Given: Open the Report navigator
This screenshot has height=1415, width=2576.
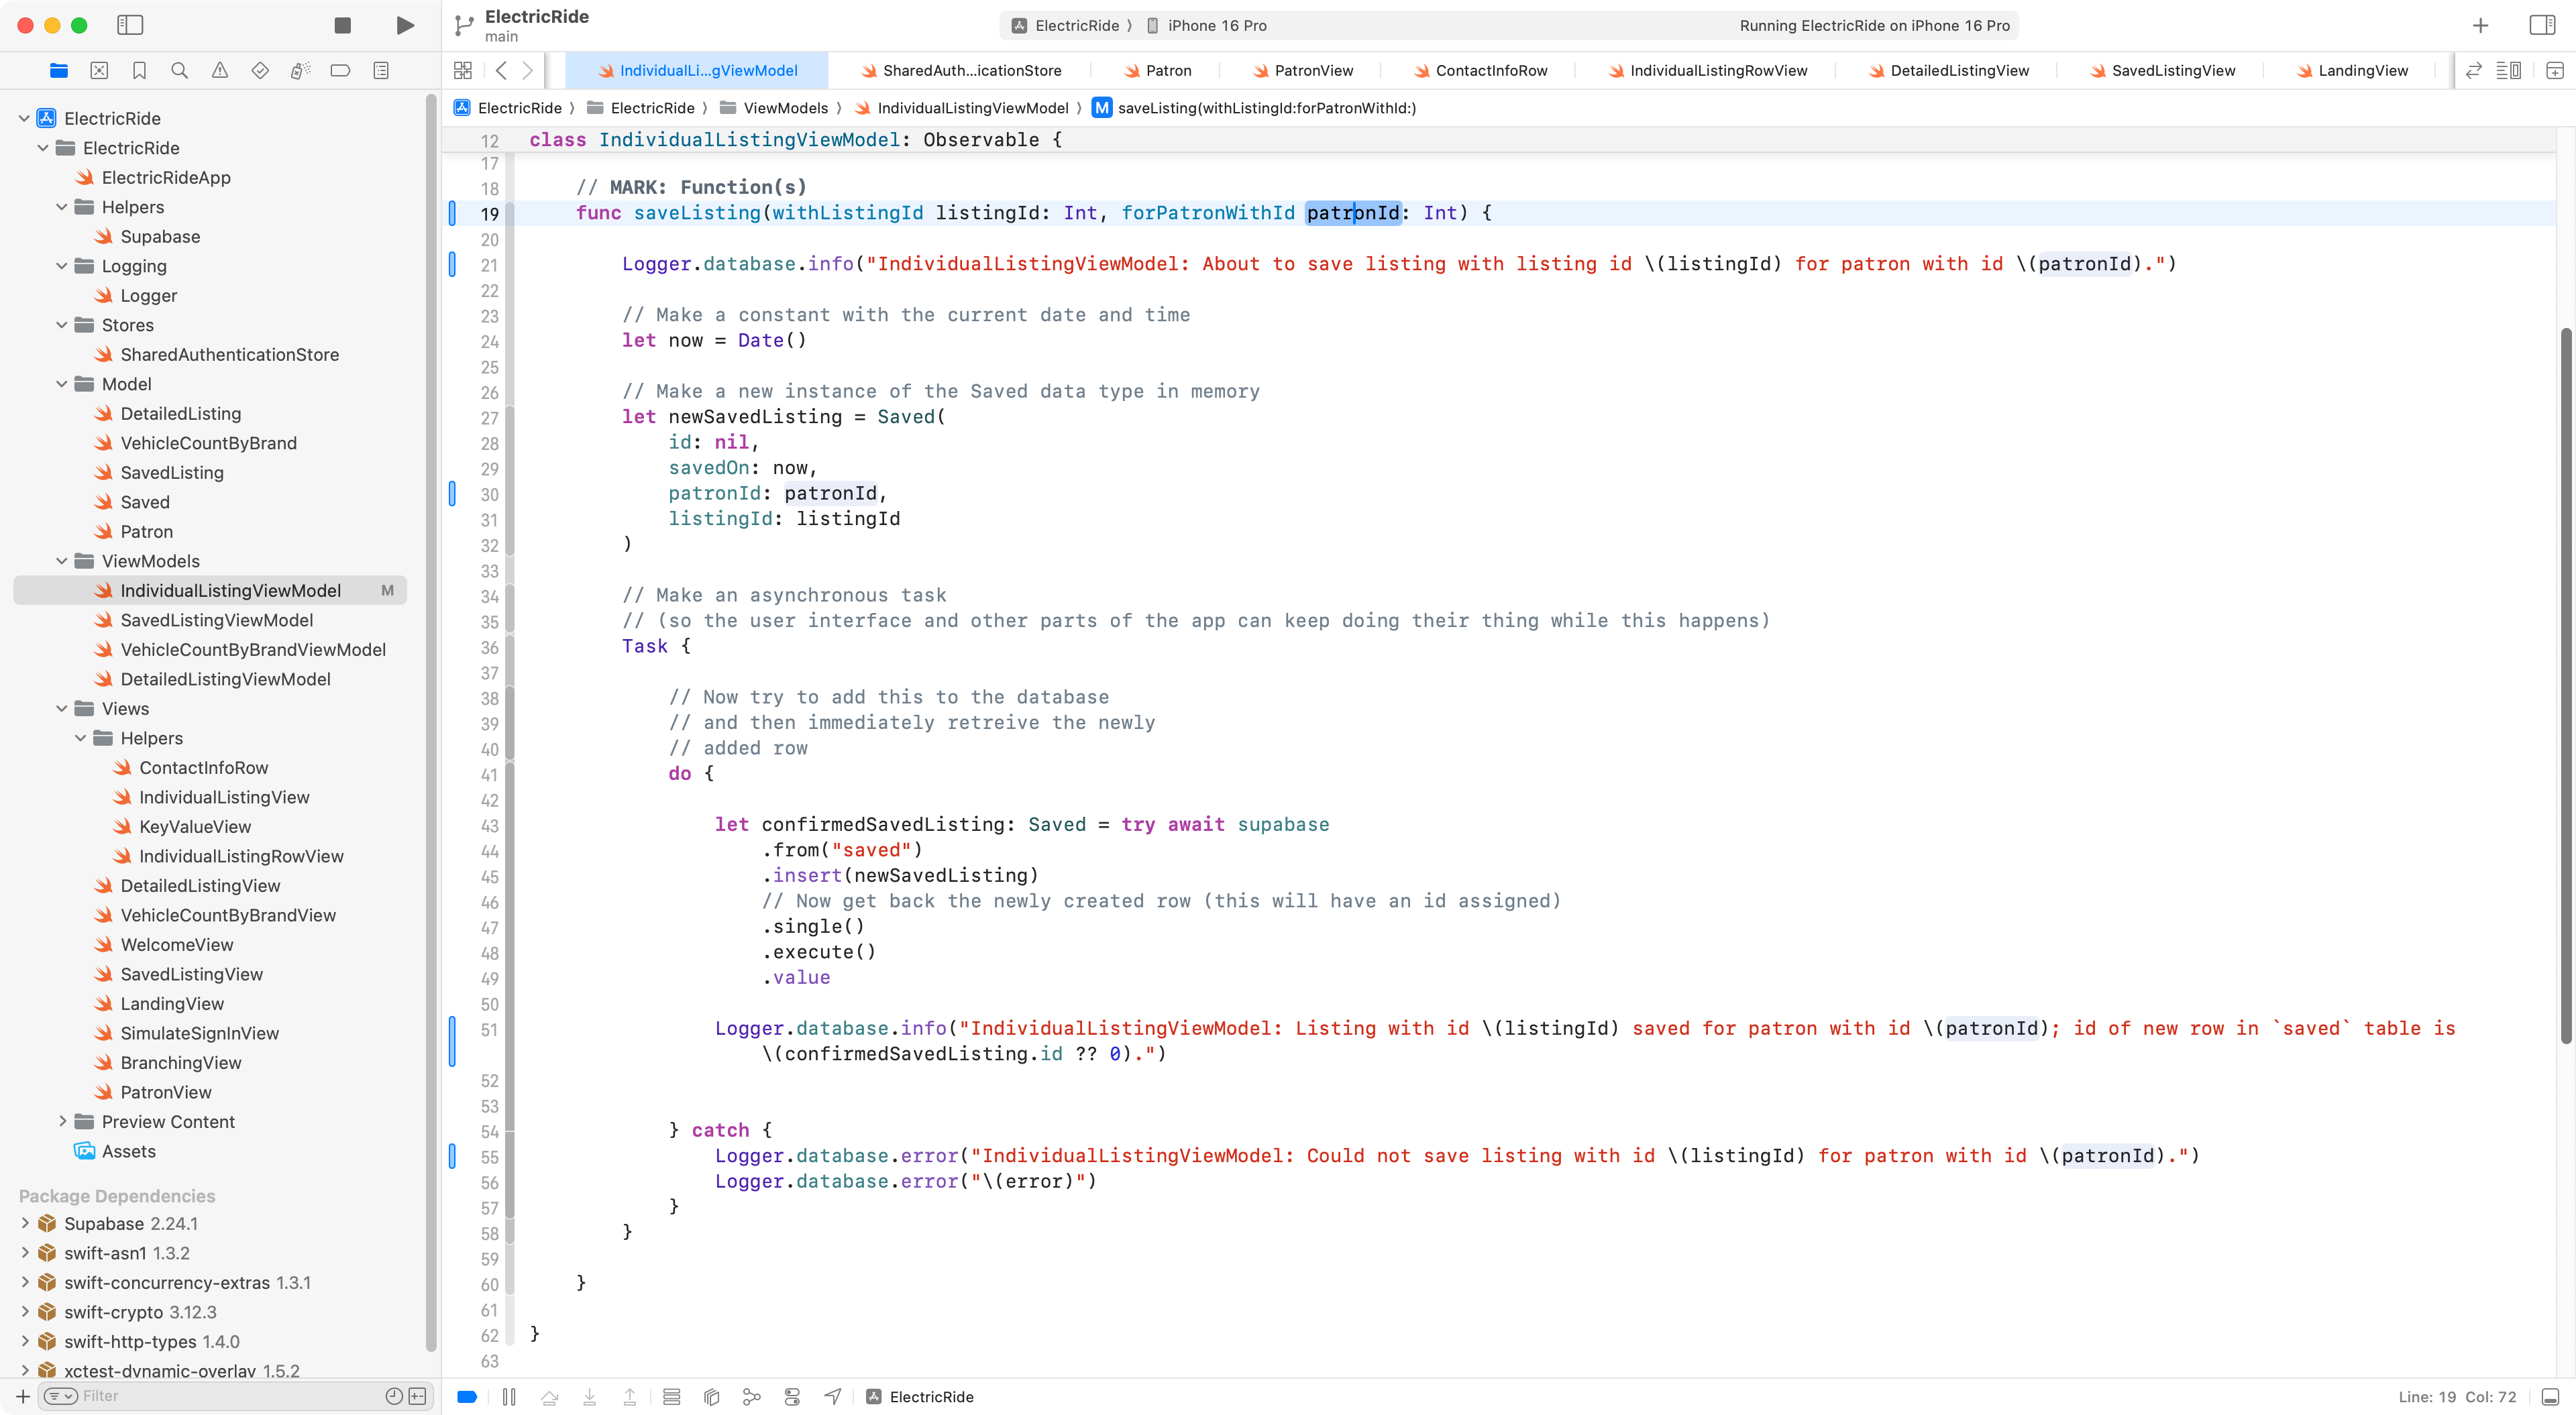Looking at the screenshot, I should coord(381,70).
